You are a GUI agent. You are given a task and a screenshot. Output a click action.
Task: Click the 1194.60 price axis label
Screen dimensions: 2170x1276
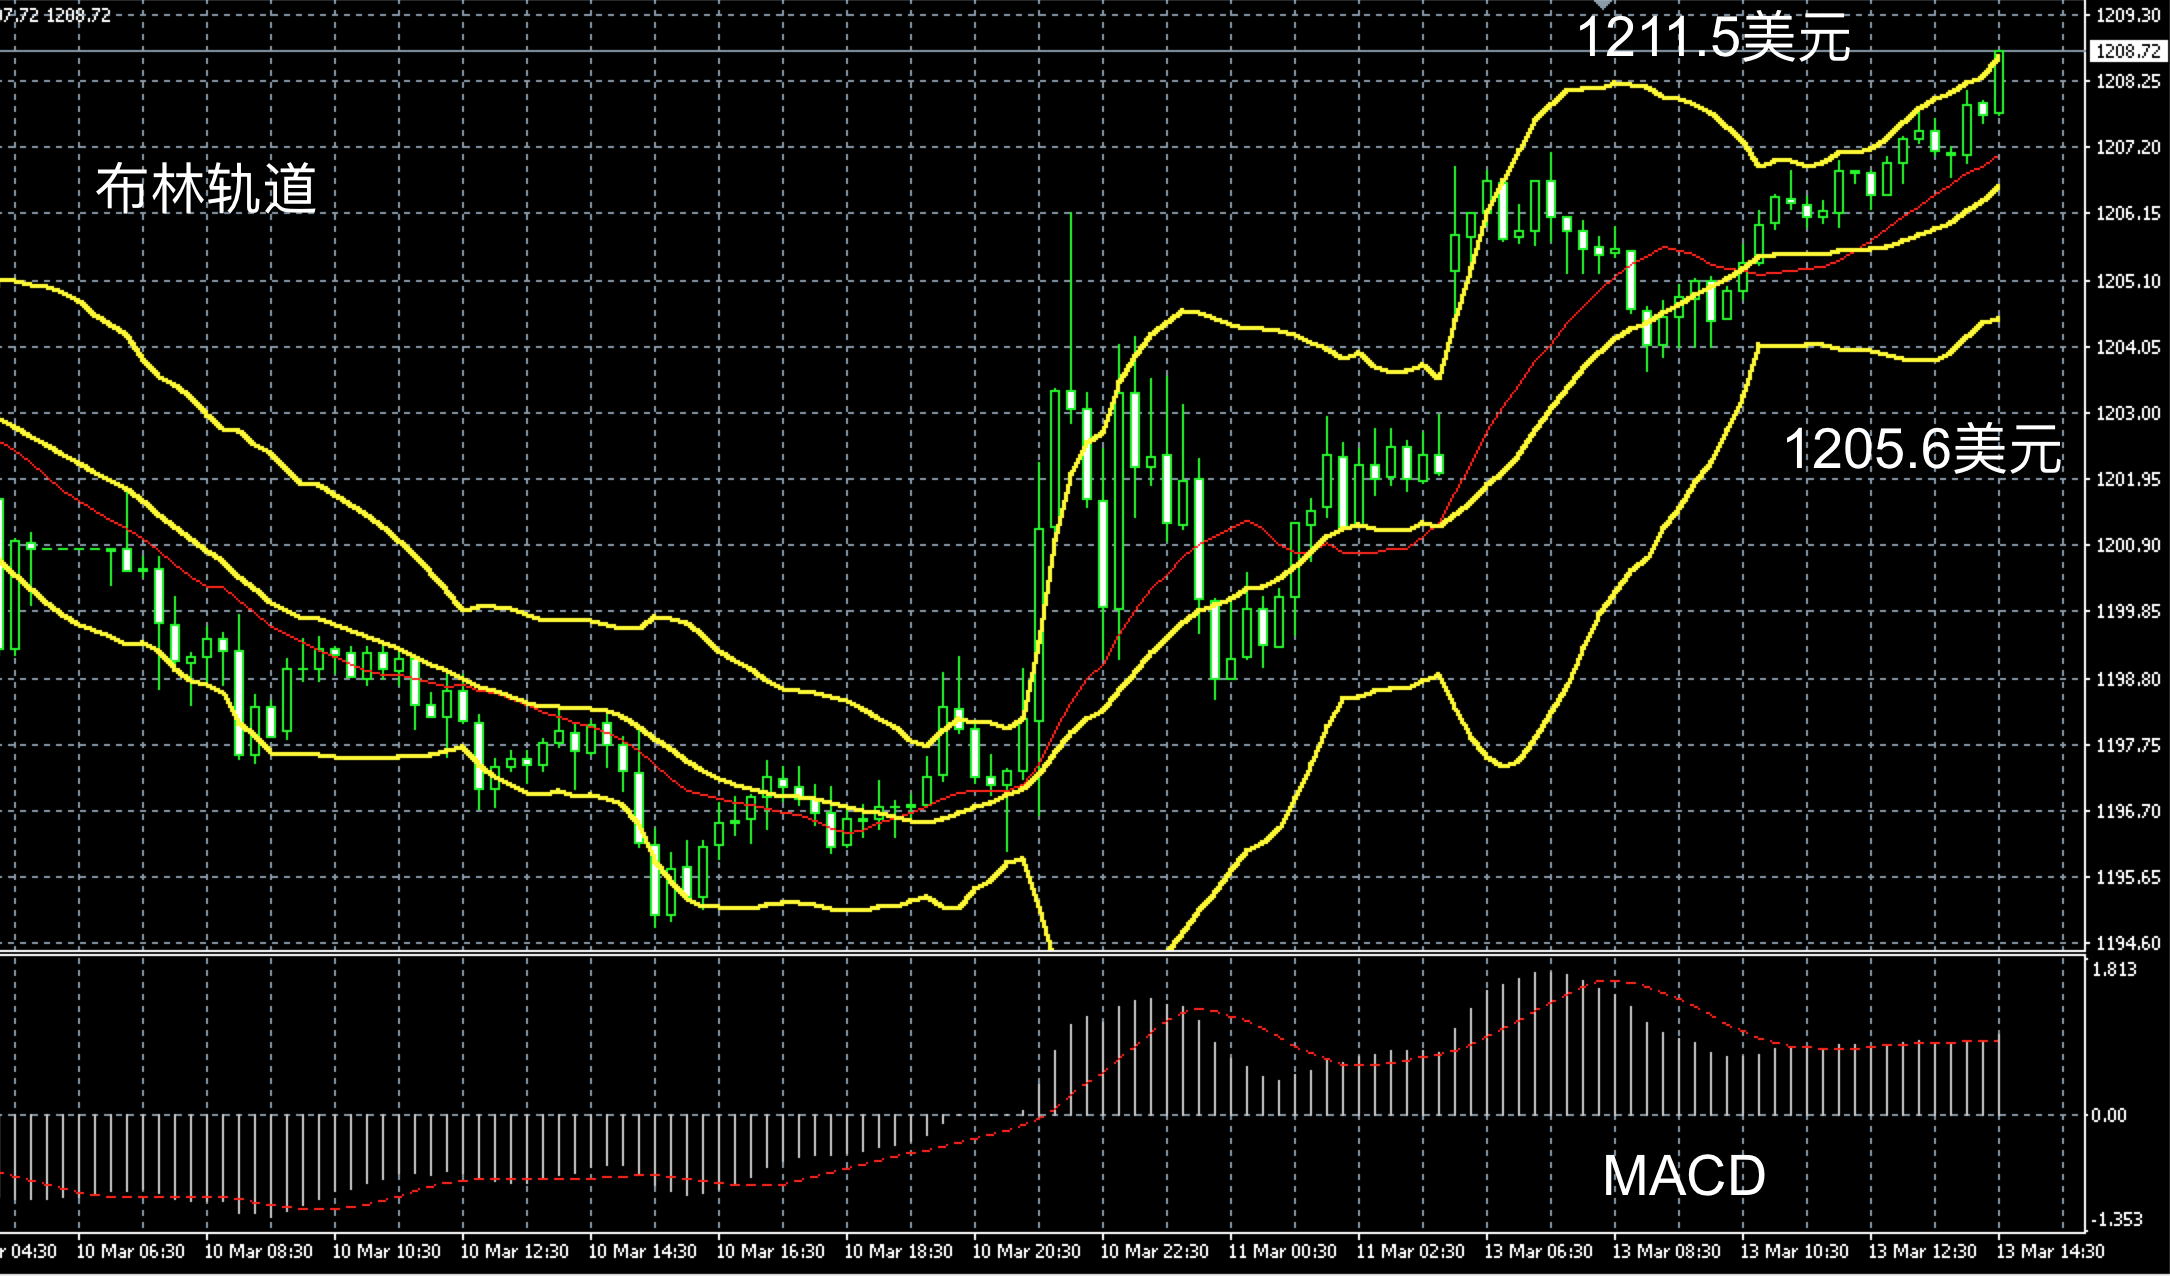[x=2128, y=943]
